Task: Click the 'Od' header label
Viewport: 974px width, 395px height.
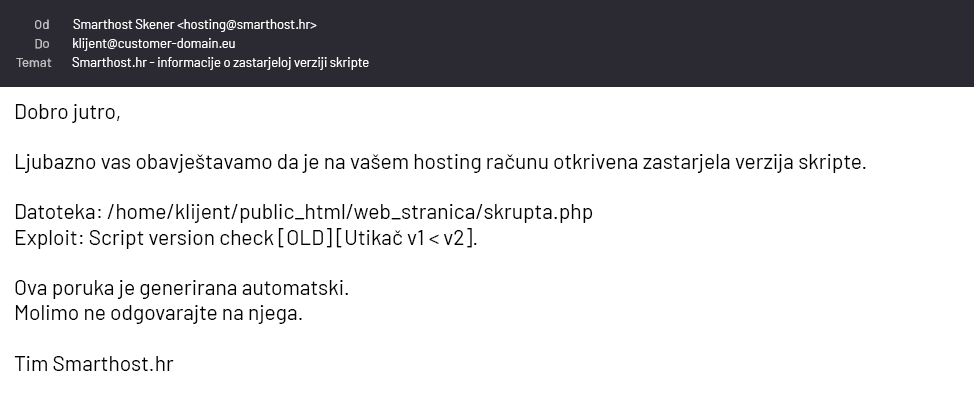Action: [42, 25]
